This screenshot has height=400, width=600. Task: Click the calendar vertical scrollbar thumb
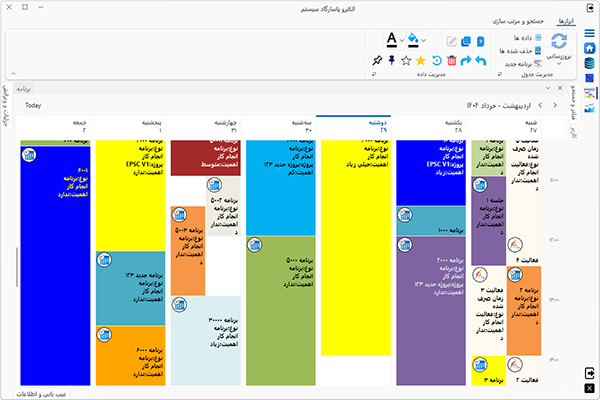point(17,267)
